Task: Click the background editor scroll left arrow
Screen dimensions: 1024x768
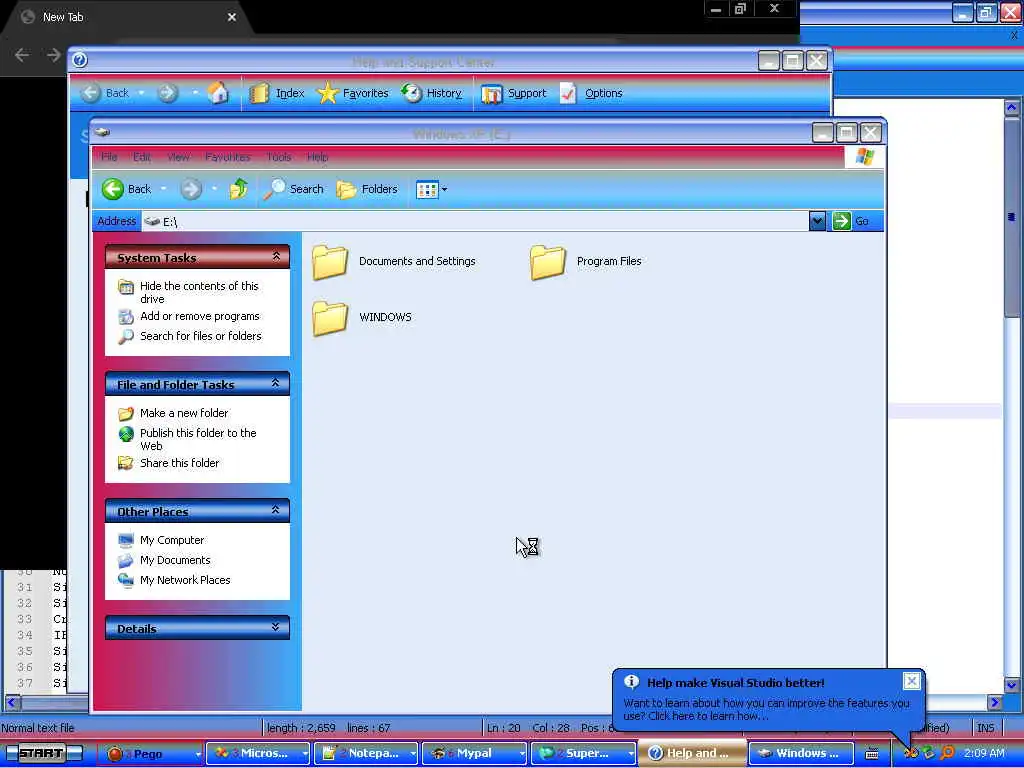Action: pos(12,703)
